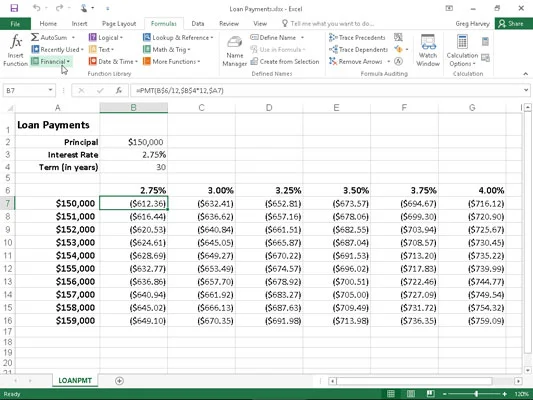The height and width of the screenshot is (400, 533).
Task: Open the Watch Window
Action: (x=428, y=50)
